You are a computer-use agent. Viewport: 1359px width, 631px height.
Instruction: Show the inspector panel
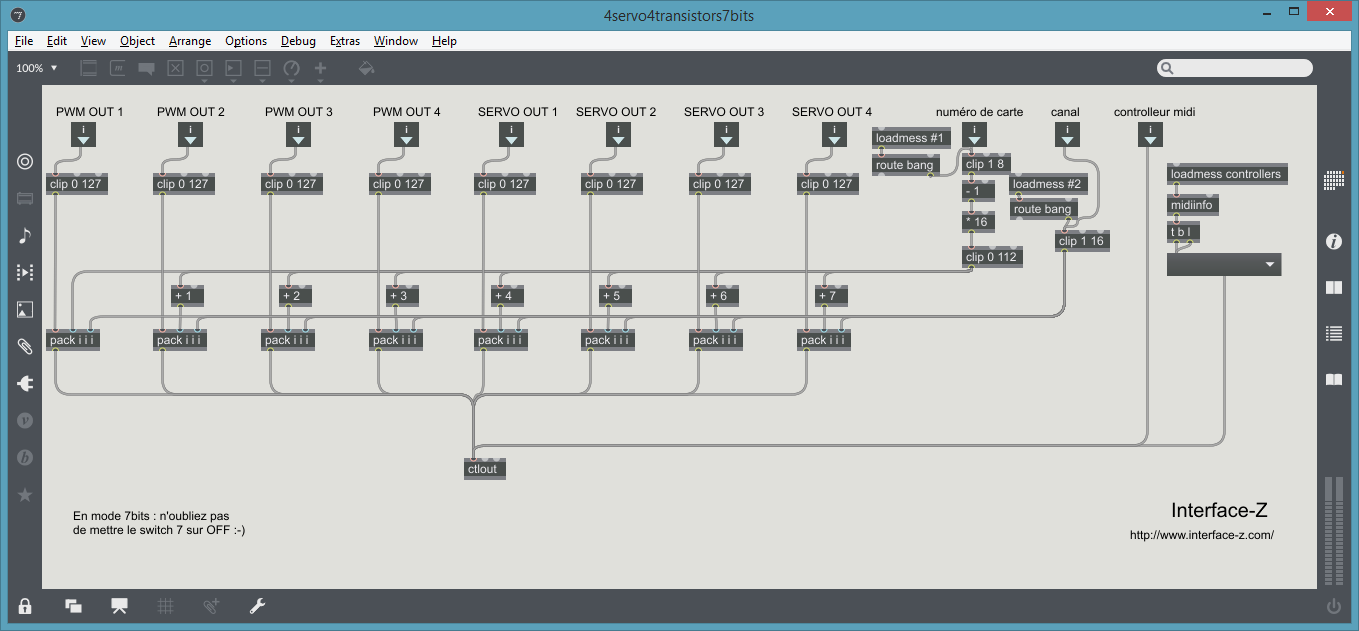[x=1333, y=241]
